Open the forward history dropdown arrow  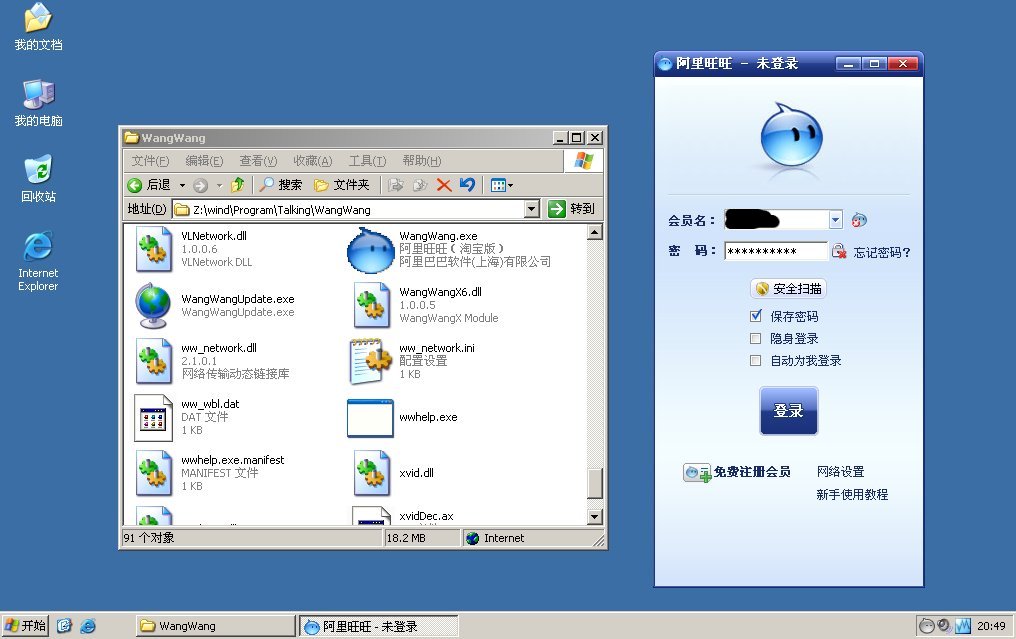219,185
